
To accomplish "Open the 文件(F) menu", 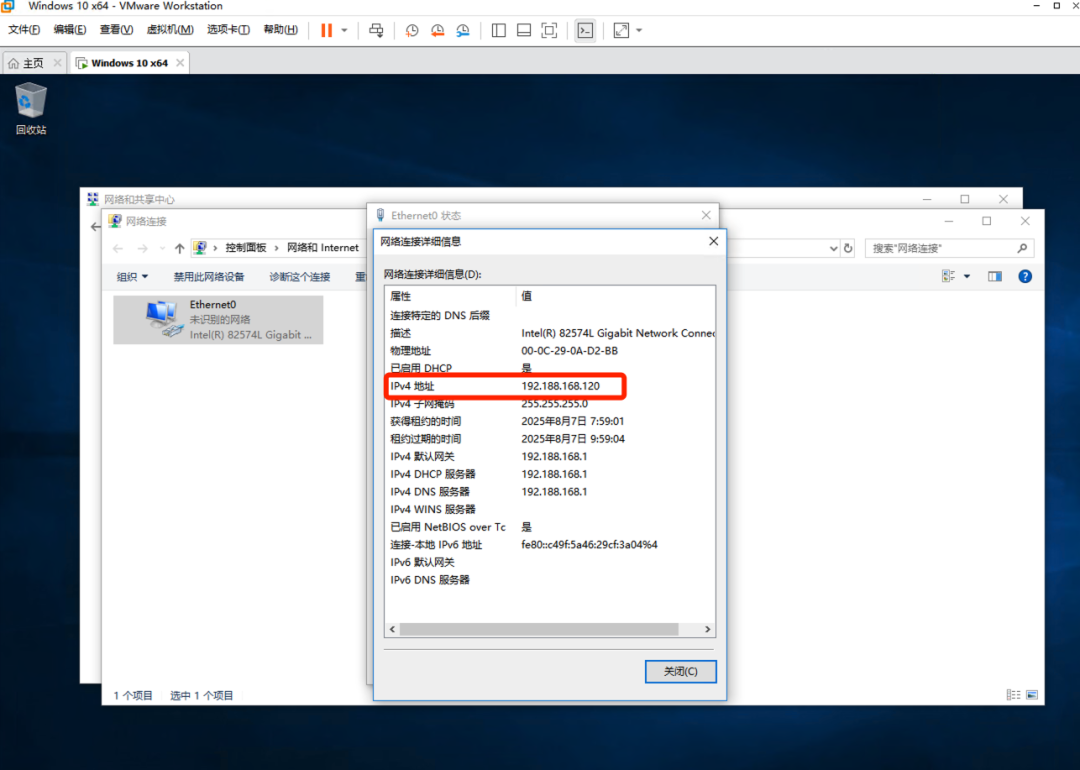I will click(x=24, y=30).
